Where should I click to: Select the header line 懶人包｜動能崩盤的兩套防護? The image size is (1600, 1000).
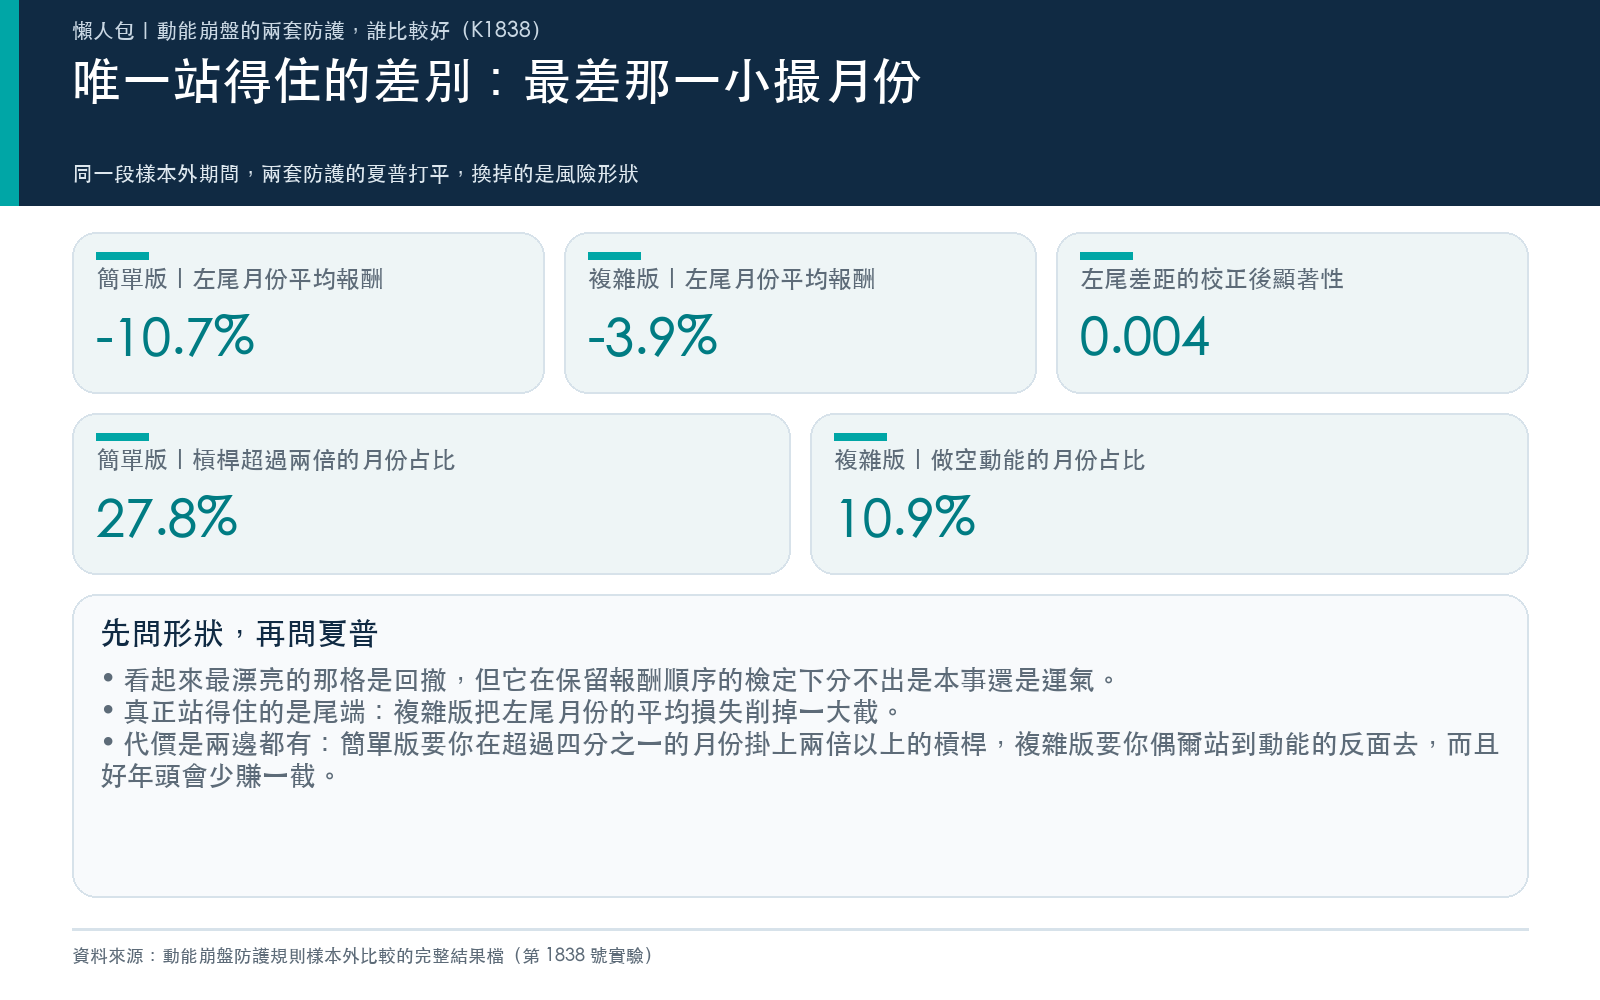pyautogui.click(x=306, y=31)
